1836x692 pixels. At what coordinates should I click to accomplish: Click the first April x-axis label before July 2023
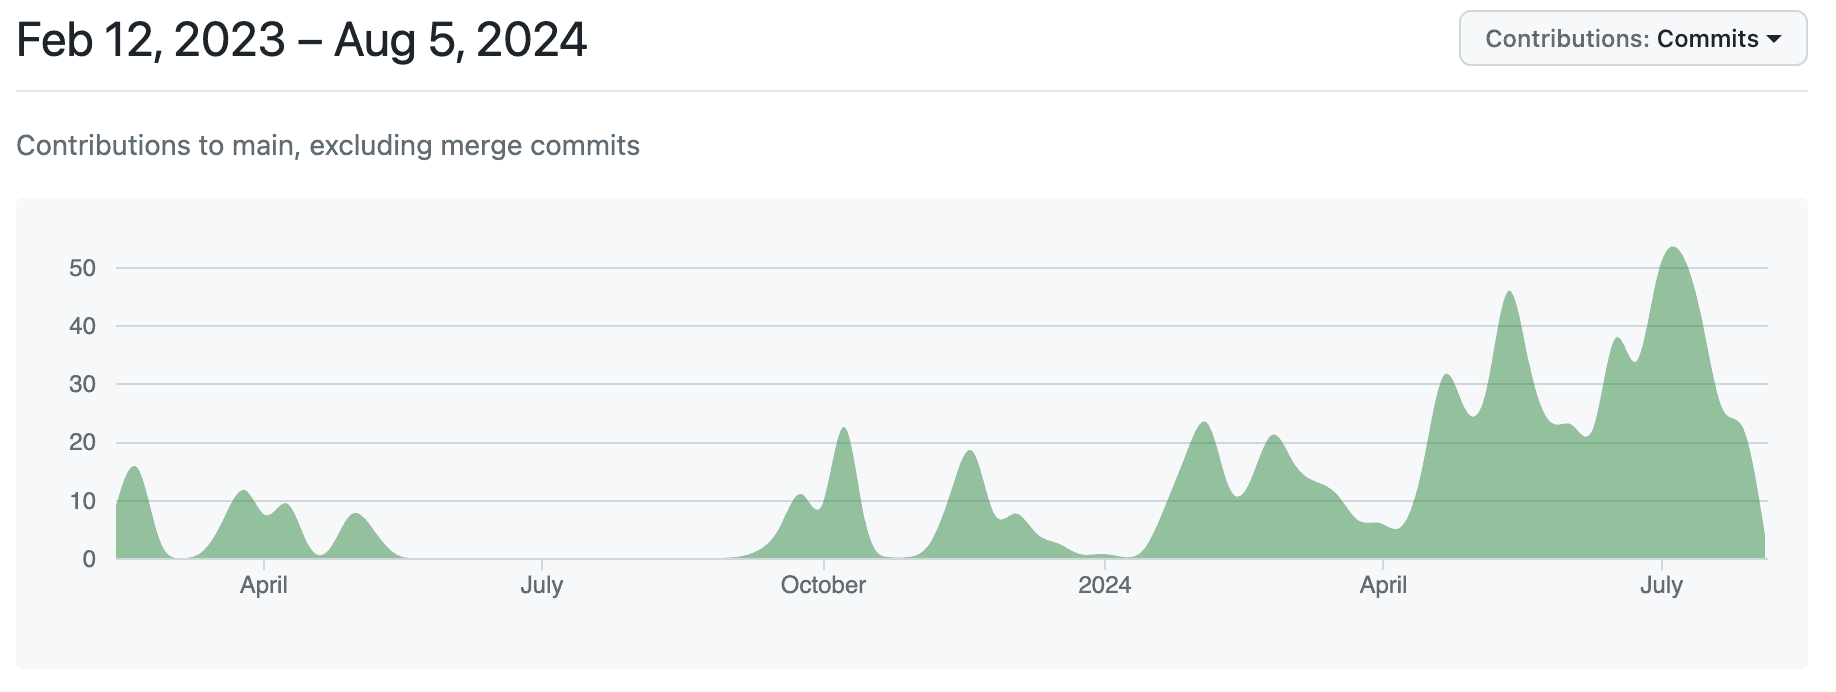point(263,585)
